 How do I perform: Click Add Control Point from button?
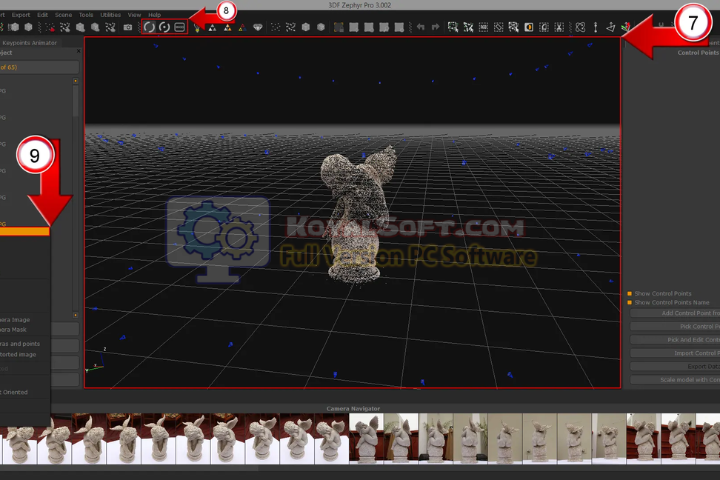tap(675, 313)
